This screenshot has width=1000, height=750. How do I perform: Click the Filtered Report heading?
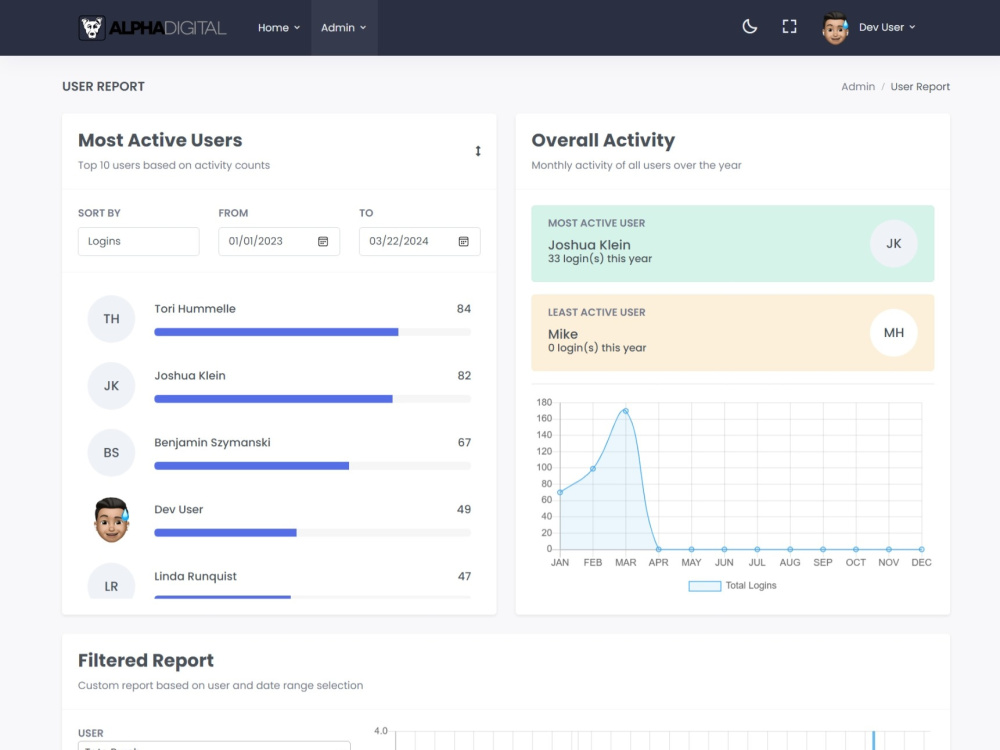146,661
